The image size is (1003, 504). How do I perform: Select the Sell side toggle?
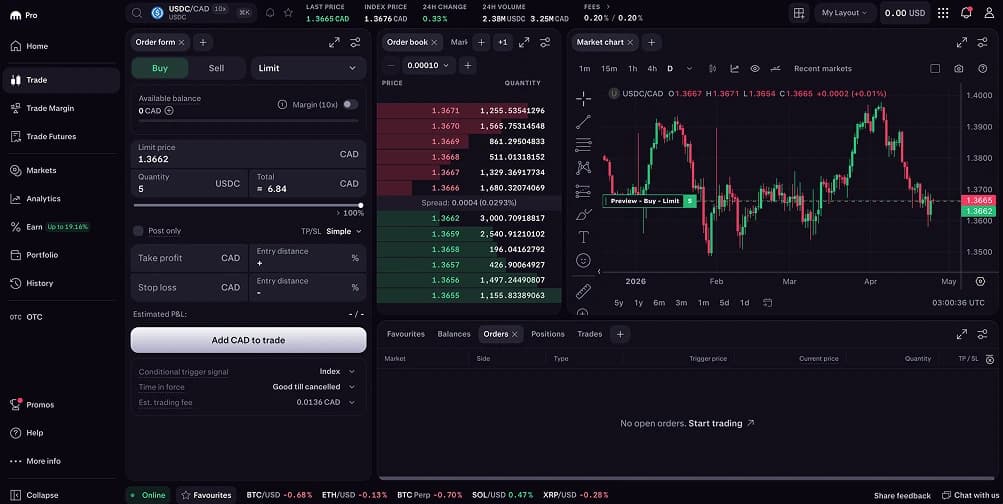216,68
